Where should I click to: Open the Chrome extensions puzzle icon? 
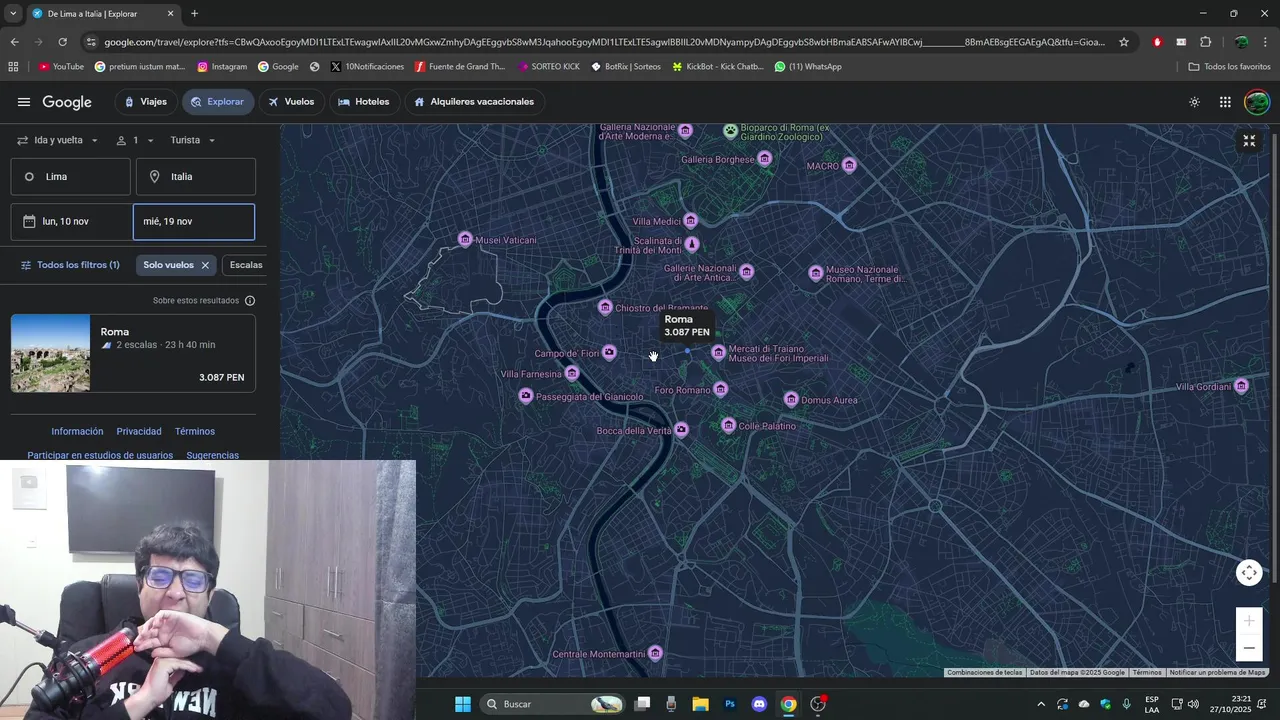pyautogui.click(x=1205, y=42)
